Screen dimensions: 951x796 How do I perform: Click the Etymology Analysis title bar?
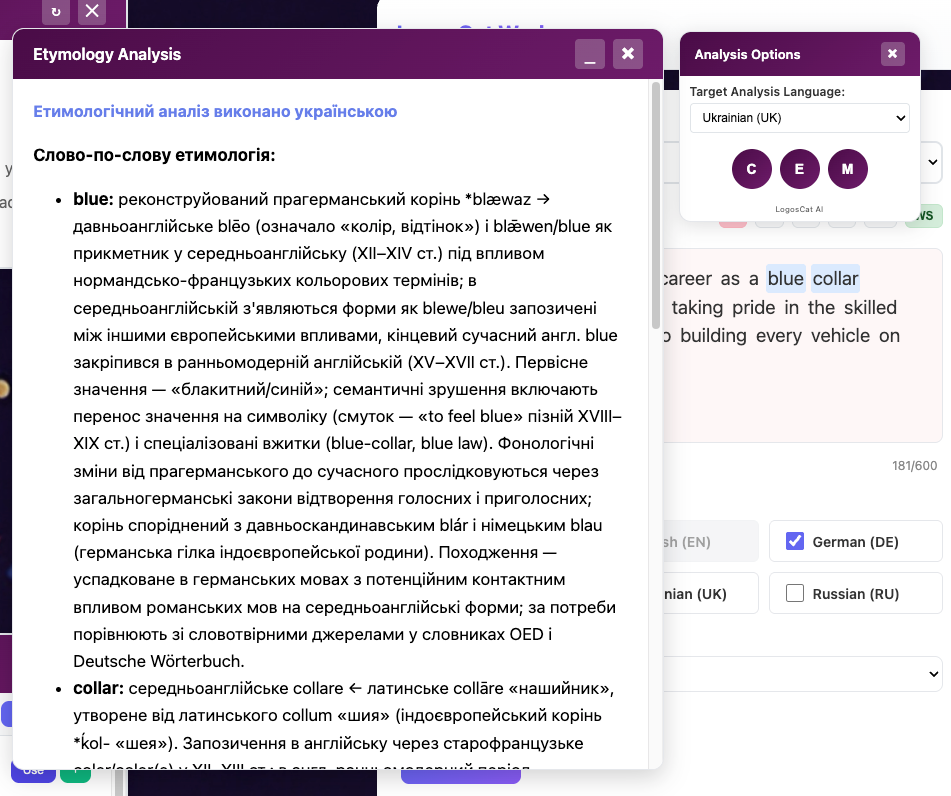point(300,54)
